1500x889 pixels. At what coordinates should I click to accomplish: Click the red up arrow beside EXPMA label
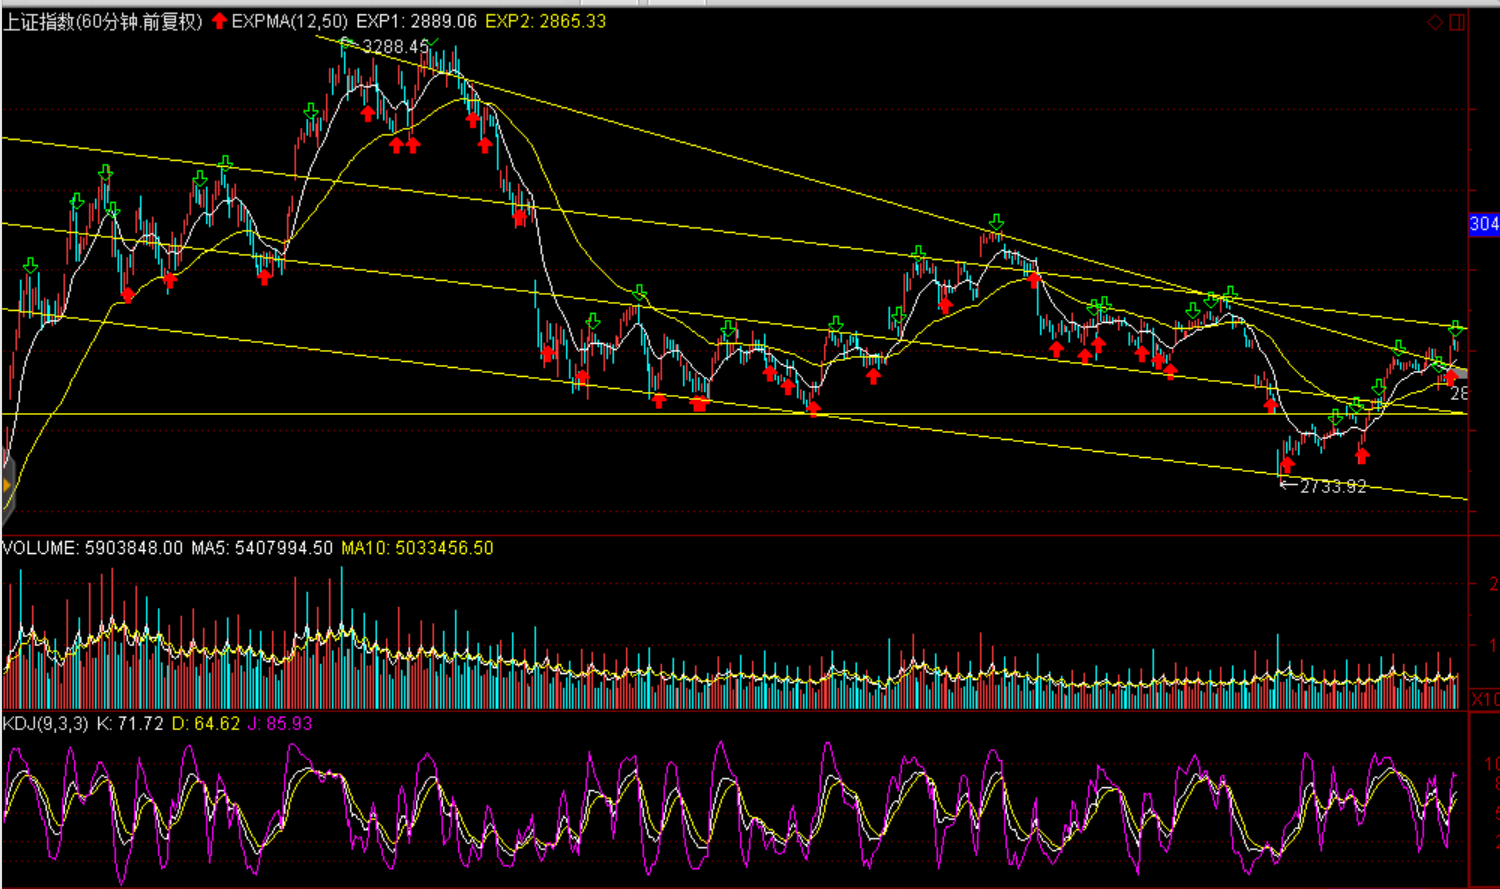[219, 21]
